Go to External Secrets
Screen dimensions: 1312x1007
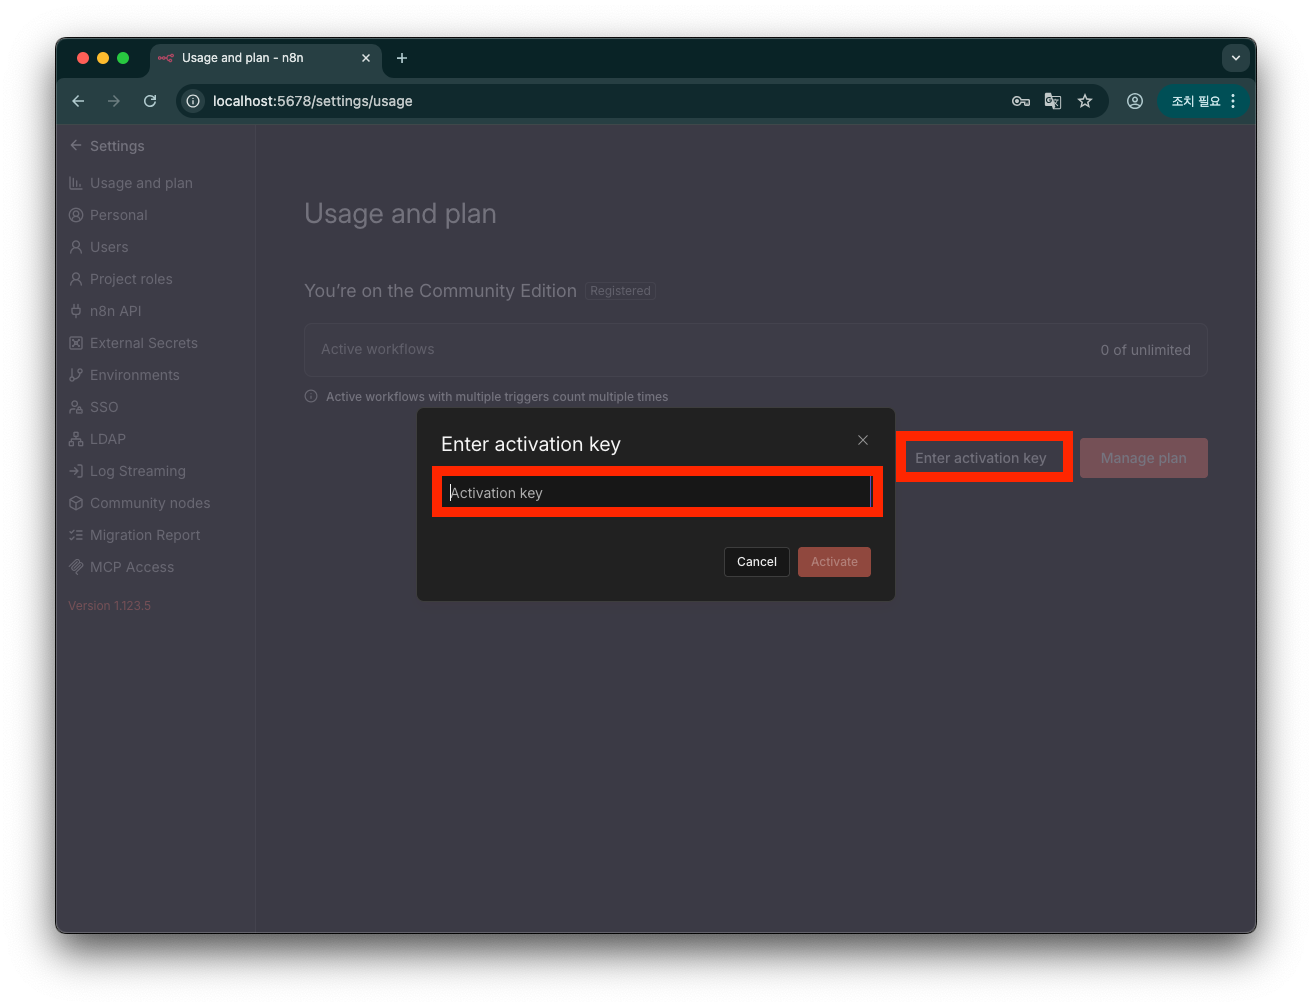pyautogui.click(x=144, y=343)
